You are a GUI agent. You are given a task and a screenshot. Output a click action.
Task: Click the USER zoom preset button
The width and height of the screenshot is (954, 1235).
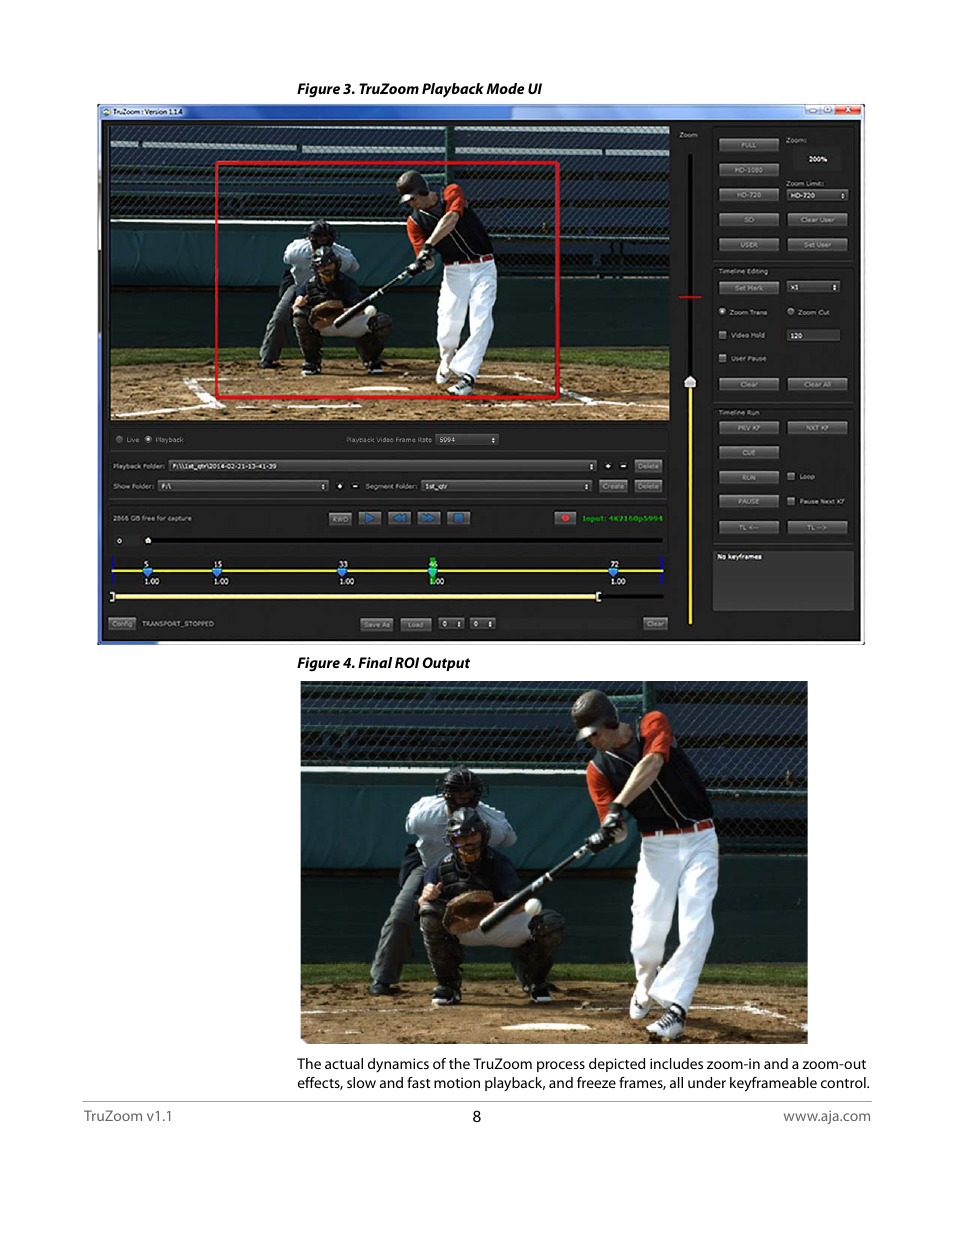[749, 244]
